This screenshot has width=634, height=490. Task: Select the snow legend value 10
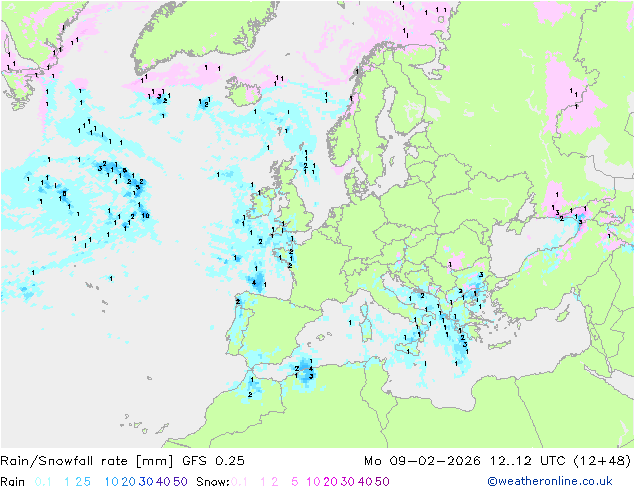point(313,482)
